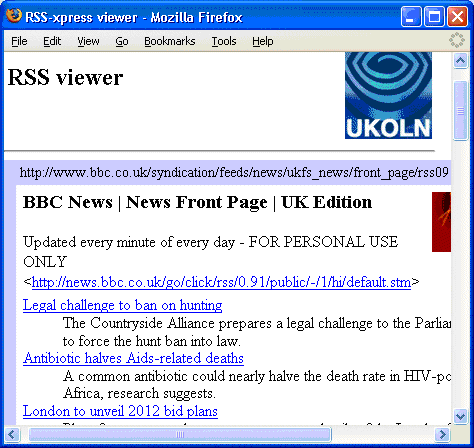
Task: Open 'Antibiotic halves Aids-related deaths' story
Action: 133,358
